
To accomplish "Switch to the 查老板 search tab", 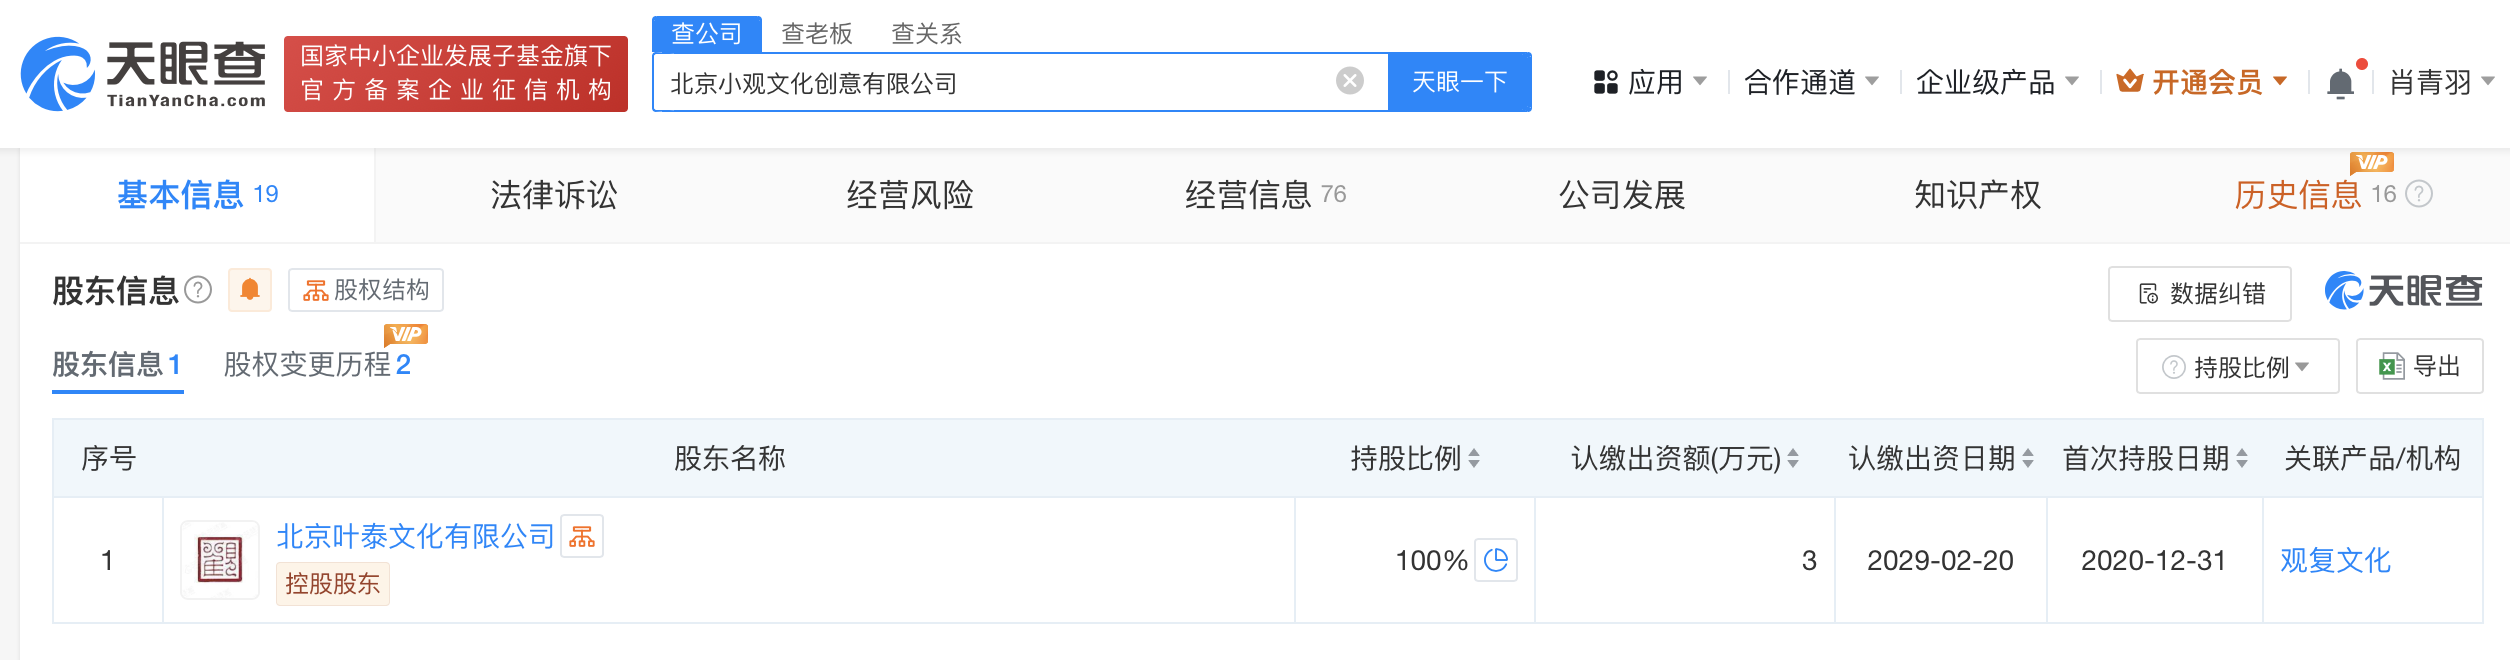I will [818, 33].
